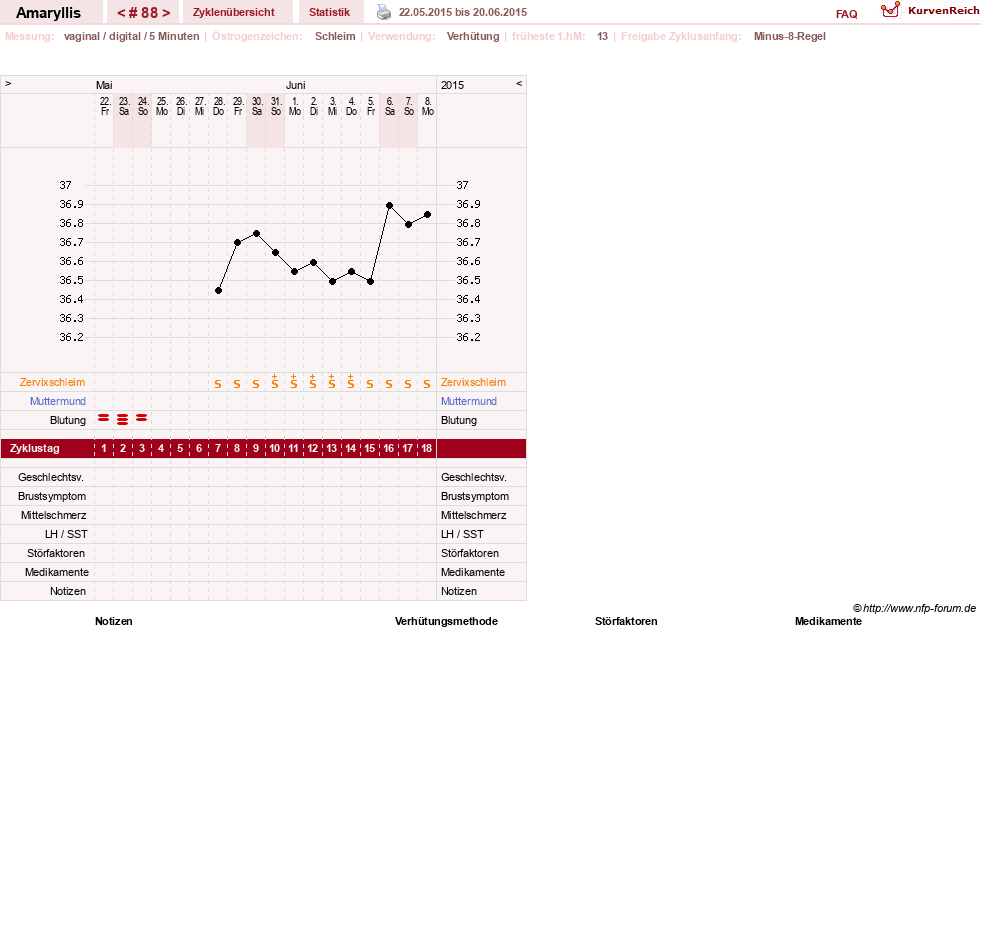Select the Amaryllis tab
This screenshot has width=981, height=940.
point(49,13)
